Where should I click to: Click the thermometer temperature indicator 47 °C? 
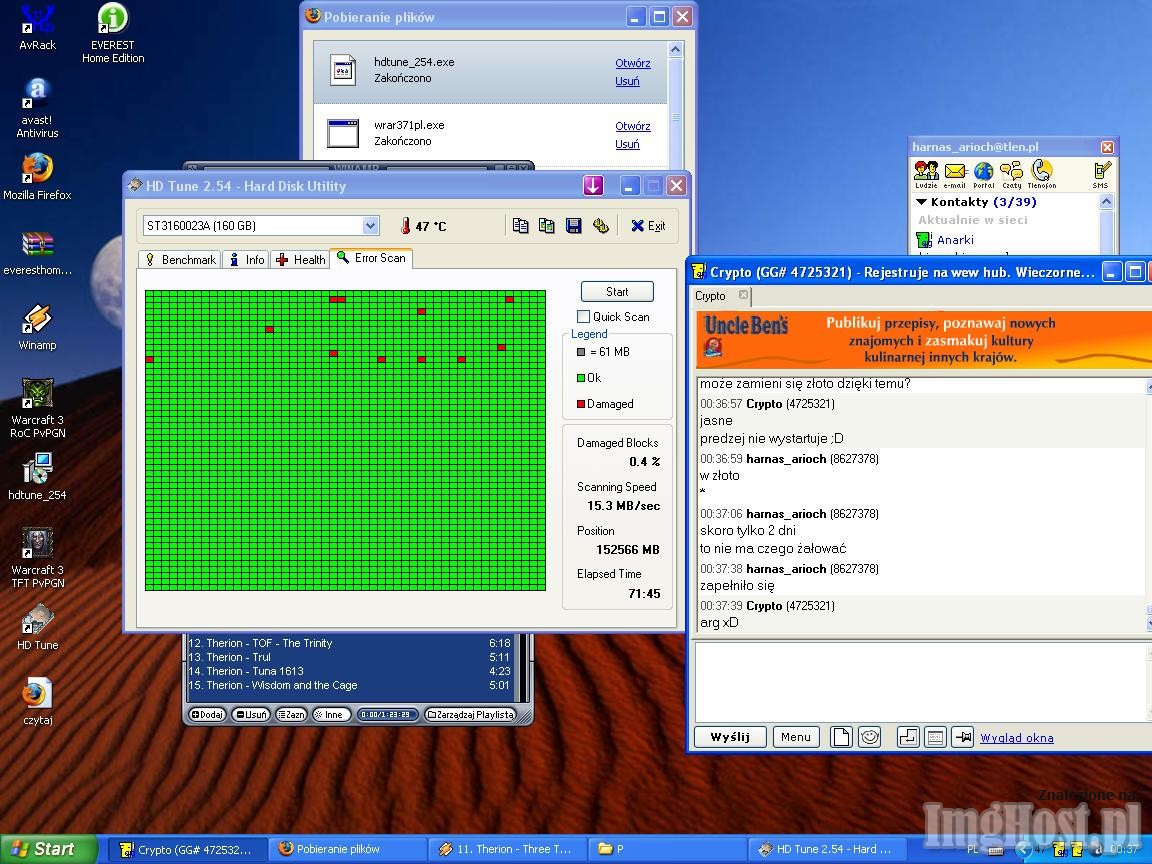pyautogui.click(x=423, y=226)
